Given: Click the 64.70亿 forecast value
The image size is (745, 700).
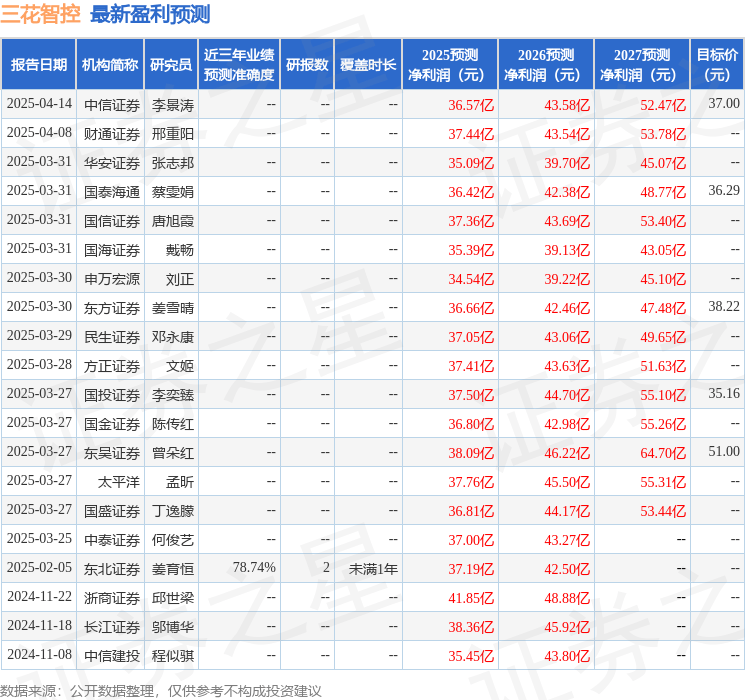Looking at the screenshot, I should 663,453.
